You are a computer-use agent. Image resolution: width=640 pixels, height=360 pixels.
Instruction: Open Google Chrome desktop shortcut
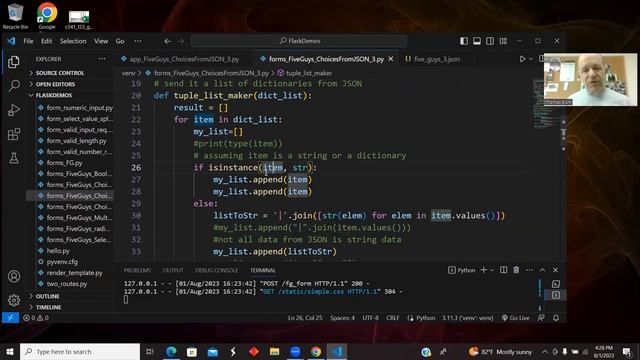[x=47, y=16]
